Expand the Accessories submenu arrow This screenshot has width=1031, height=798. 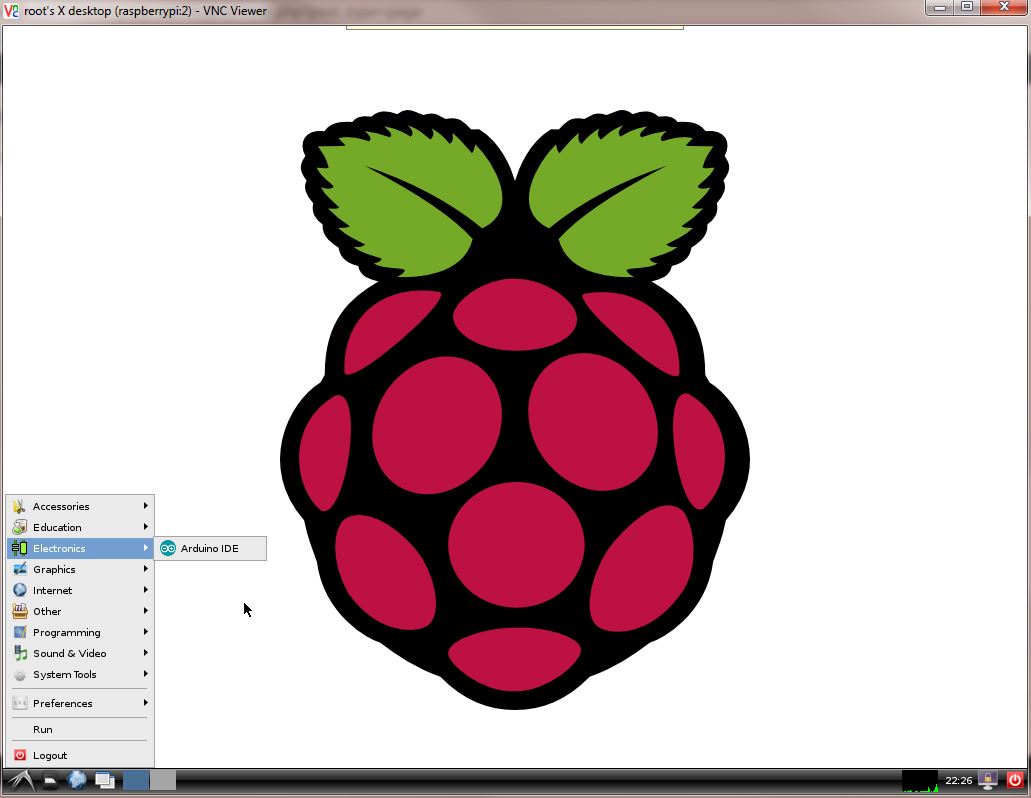click(145, 505)
